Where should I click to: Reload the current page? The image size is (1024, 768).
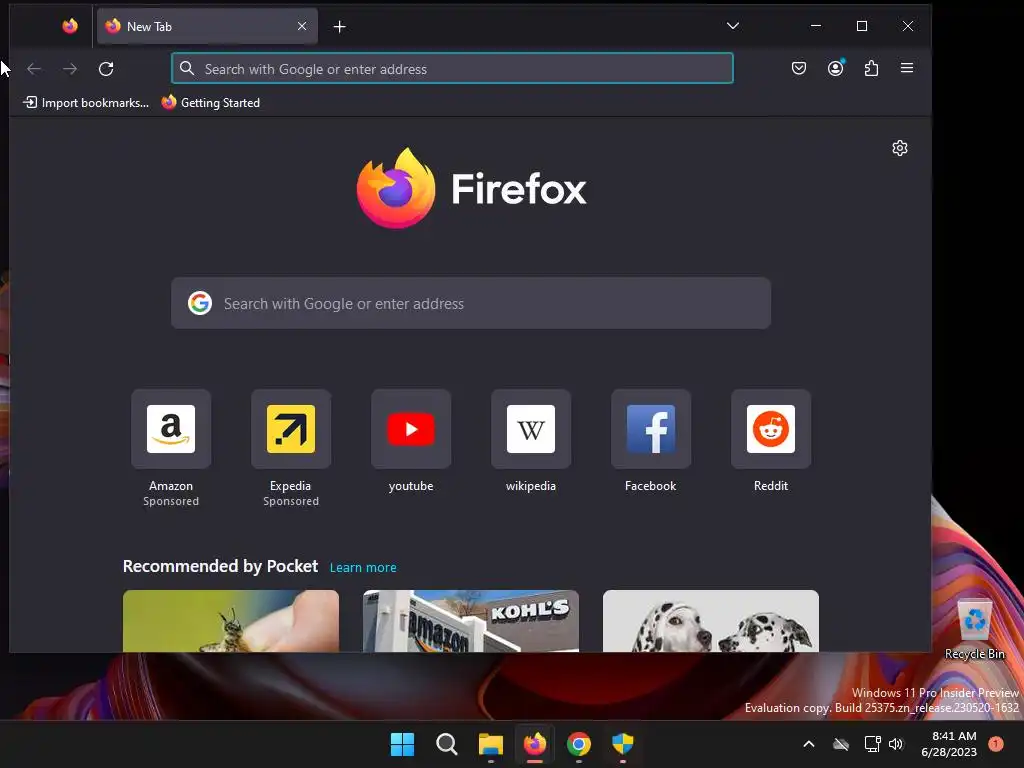tap(106, 69)
